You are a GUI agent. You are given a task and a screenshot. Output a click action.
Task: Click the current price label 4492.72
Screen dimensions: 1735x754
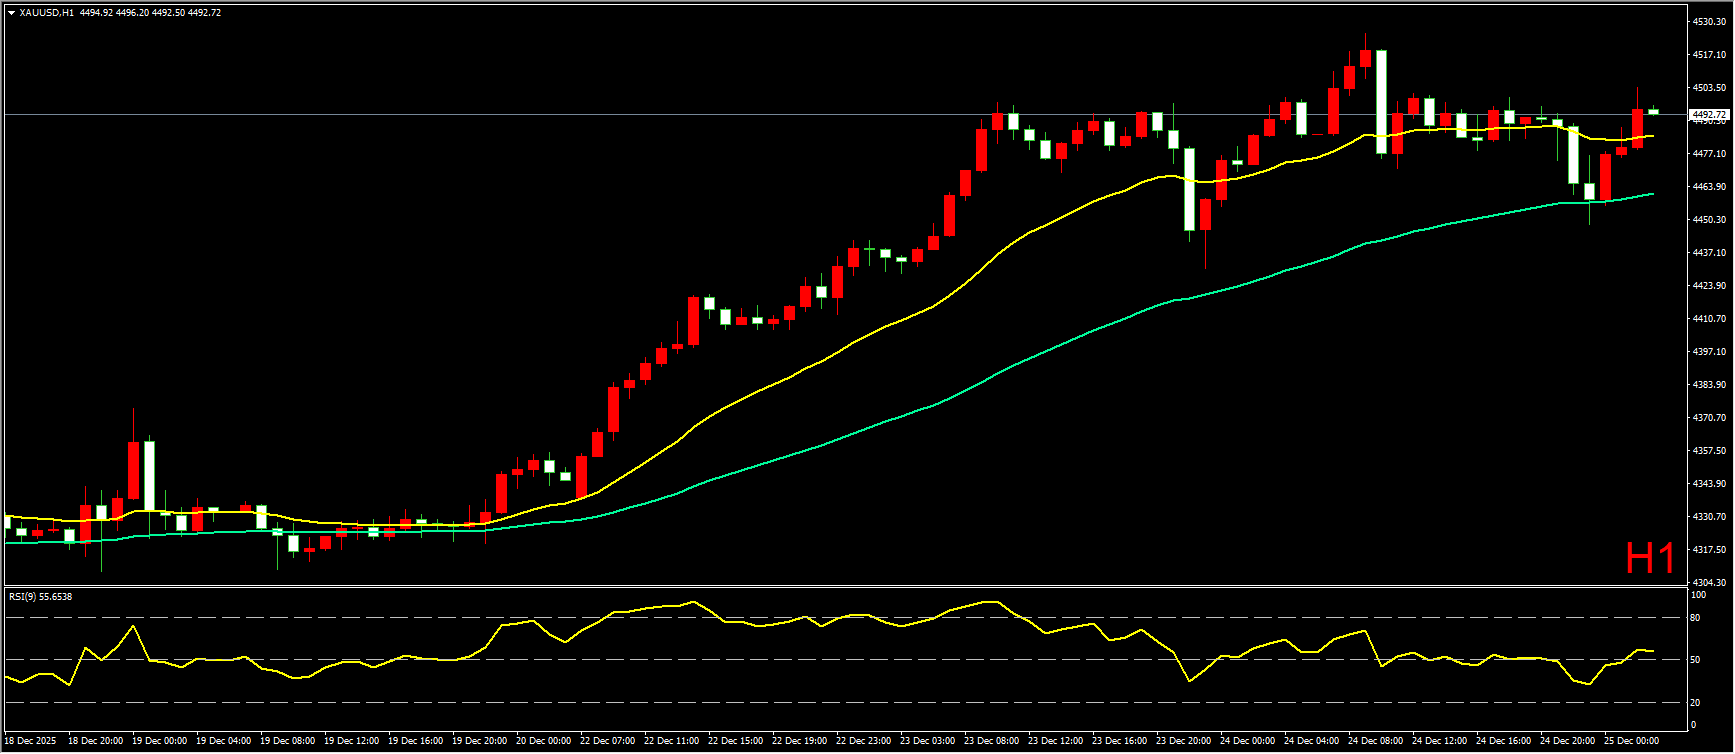click(1708, 115)
